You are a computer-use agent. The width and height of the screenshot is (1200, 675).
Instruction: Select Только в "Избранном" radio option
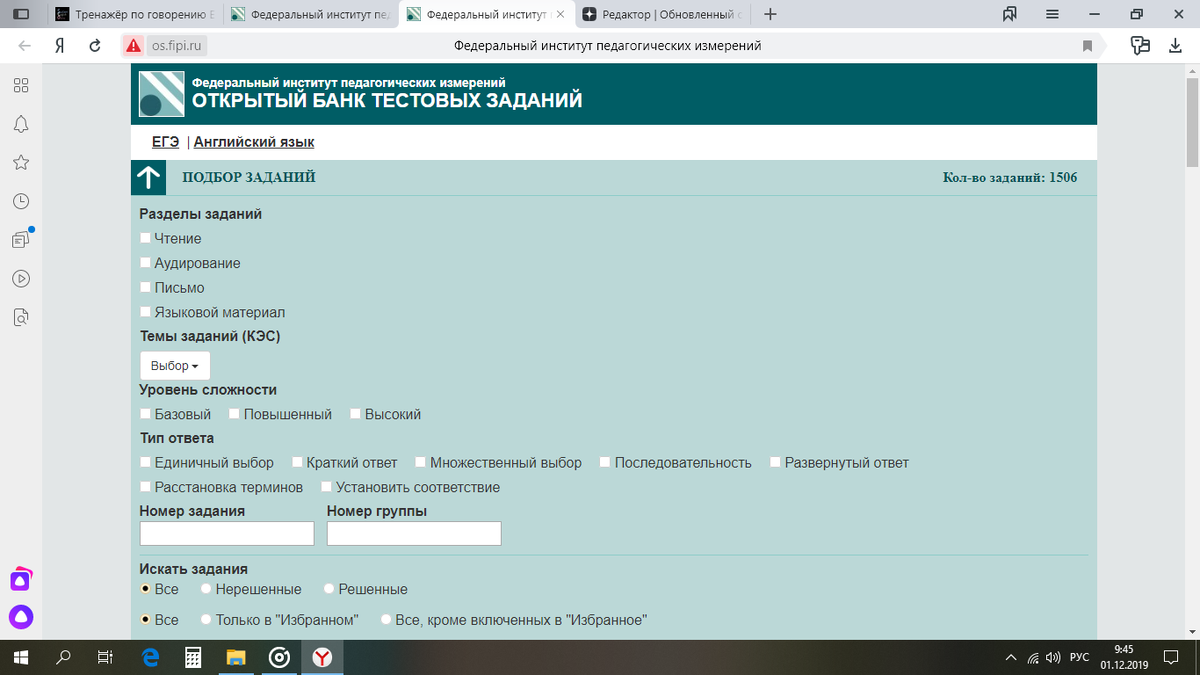(x=206, y=620)
